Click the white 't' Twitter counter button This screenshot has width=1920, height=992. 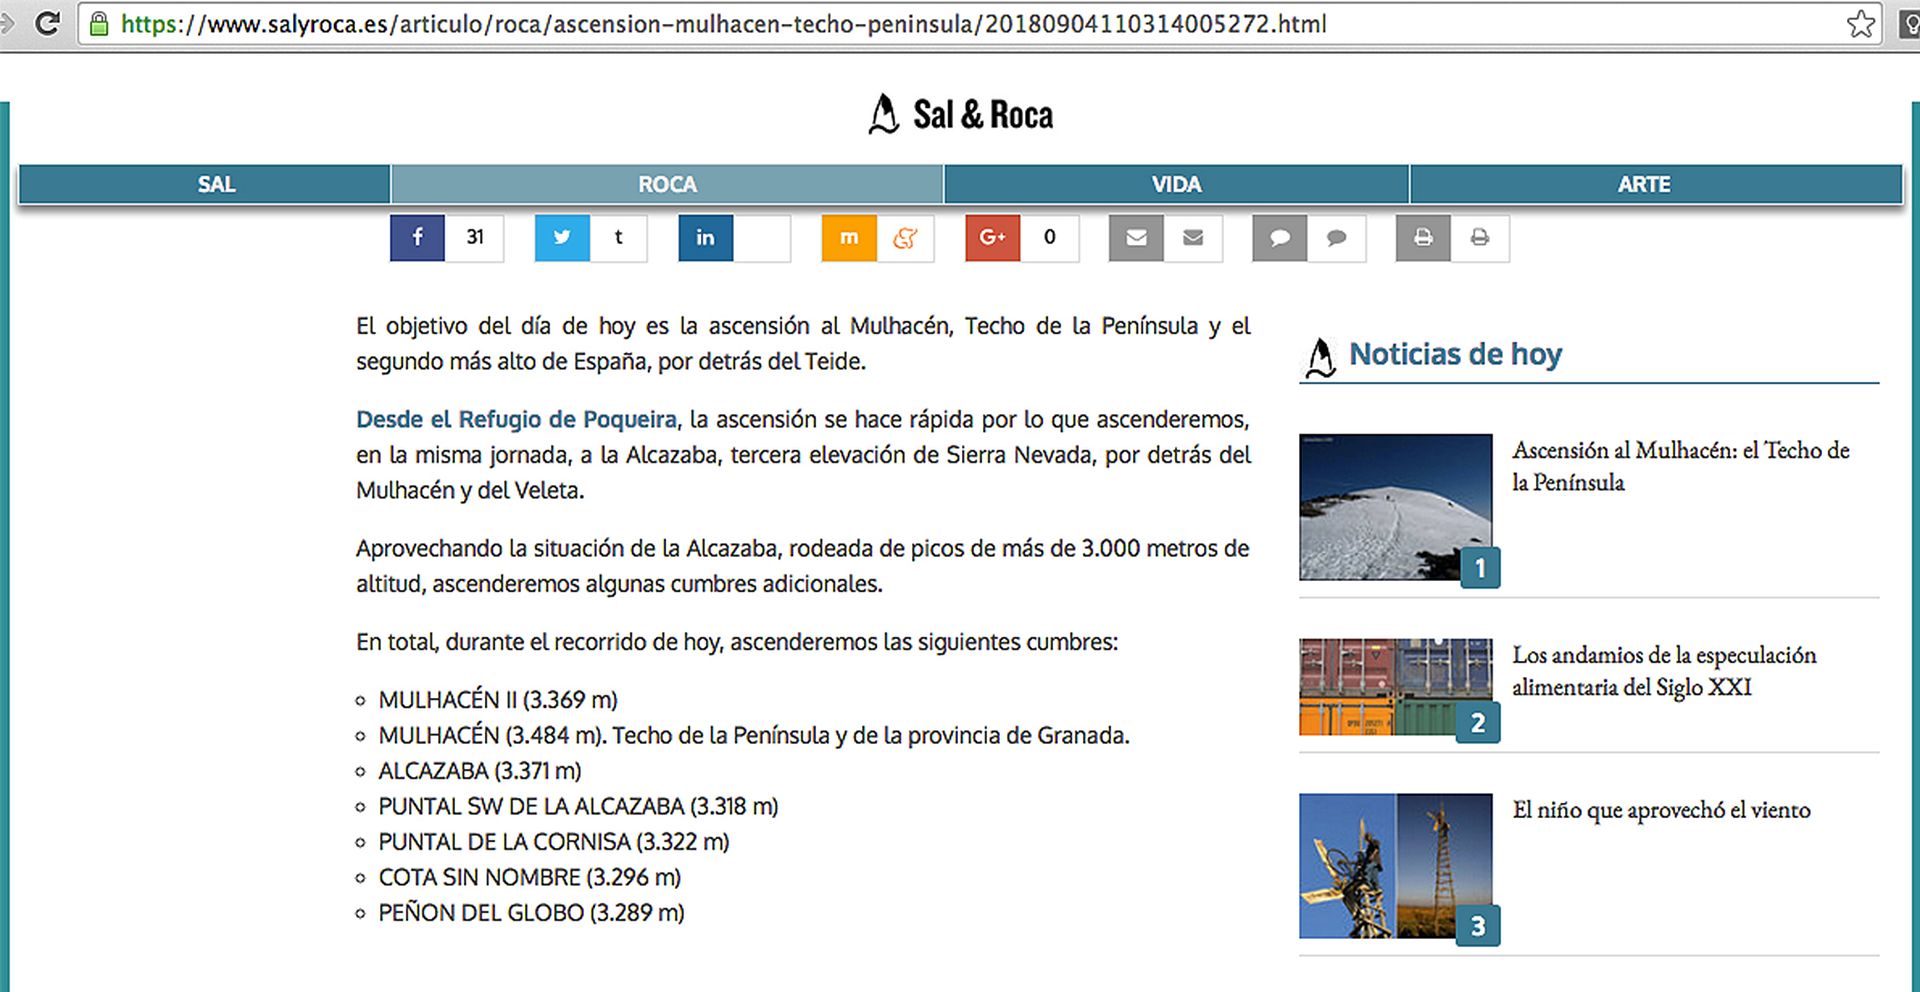click(619, 238)
